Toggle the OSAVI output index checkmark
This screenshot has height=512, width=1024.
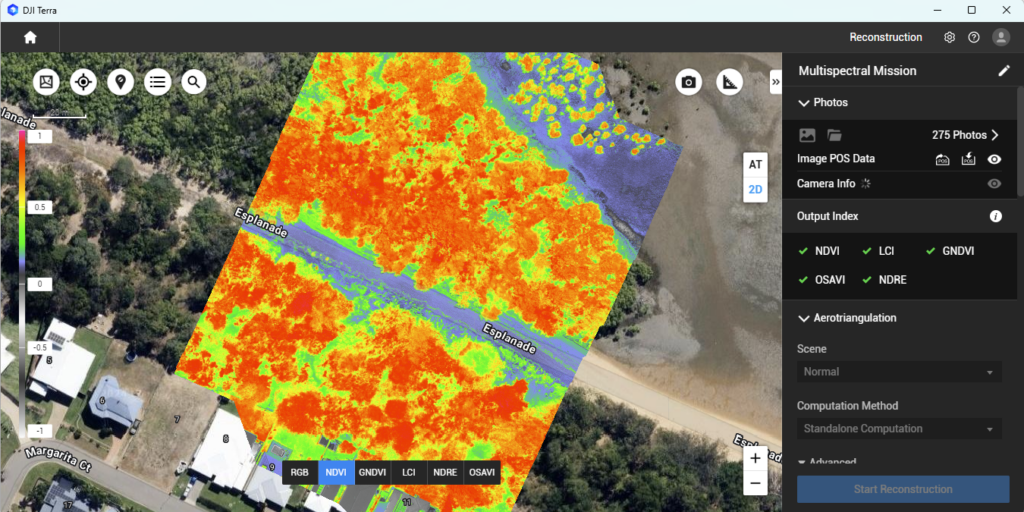804,280
